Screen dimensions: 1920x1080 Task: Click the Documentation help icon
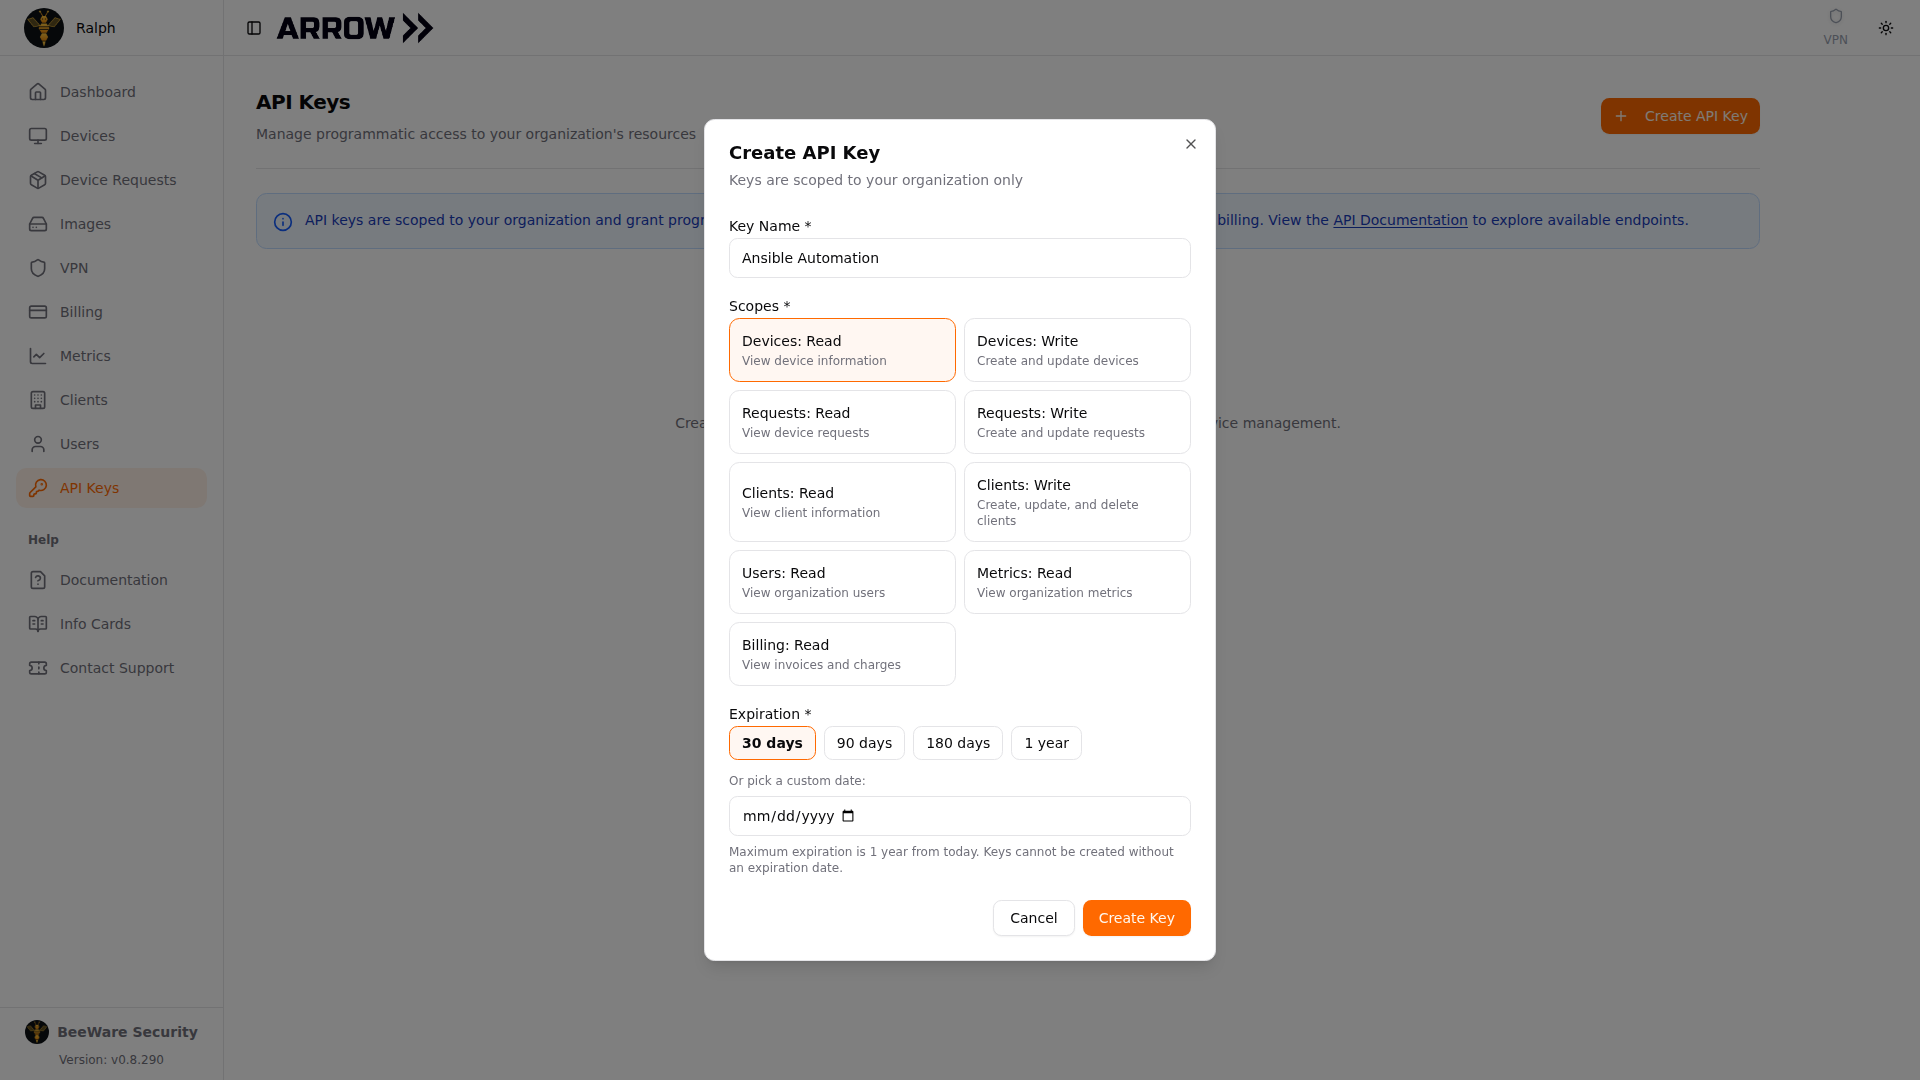[x=38, y=580]
